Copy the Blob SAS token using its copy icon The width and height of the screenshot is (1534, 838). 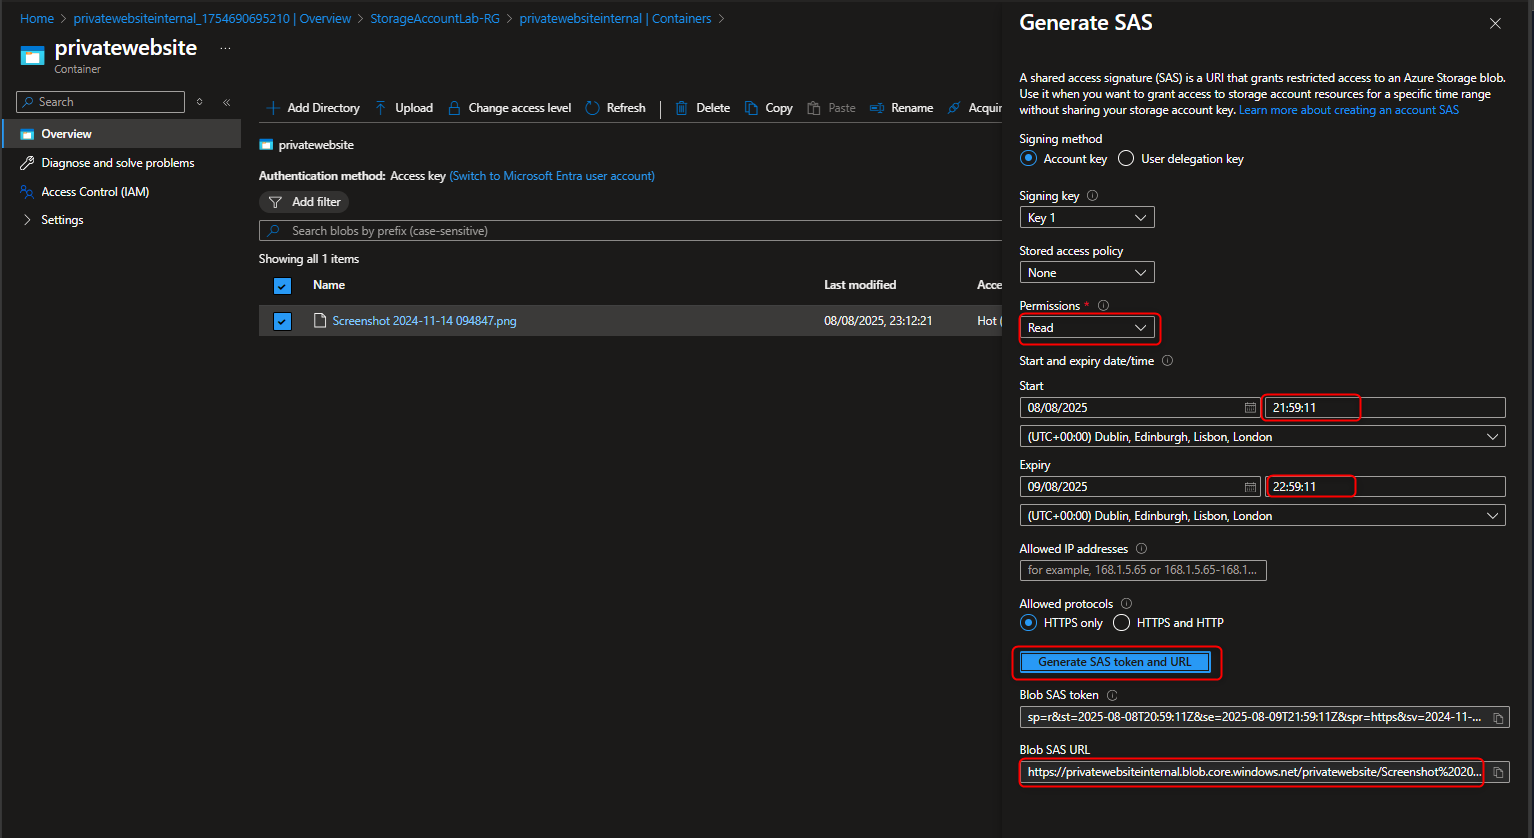[1497, 717]
